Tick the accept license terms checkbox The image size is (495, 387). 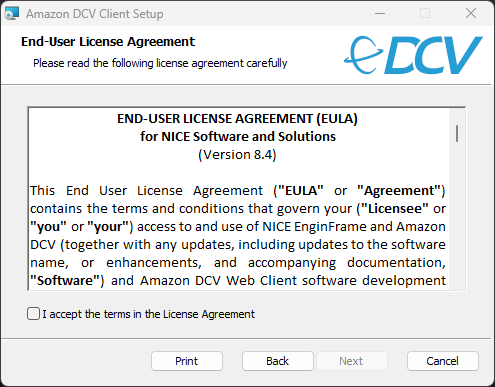point(33,314)
